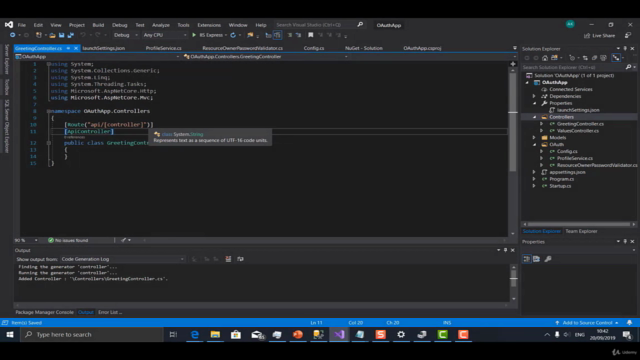The width and height of the screenshot is (640, 360).
Task: Click the No issues found indicator
Action: [x=68, y=240]
